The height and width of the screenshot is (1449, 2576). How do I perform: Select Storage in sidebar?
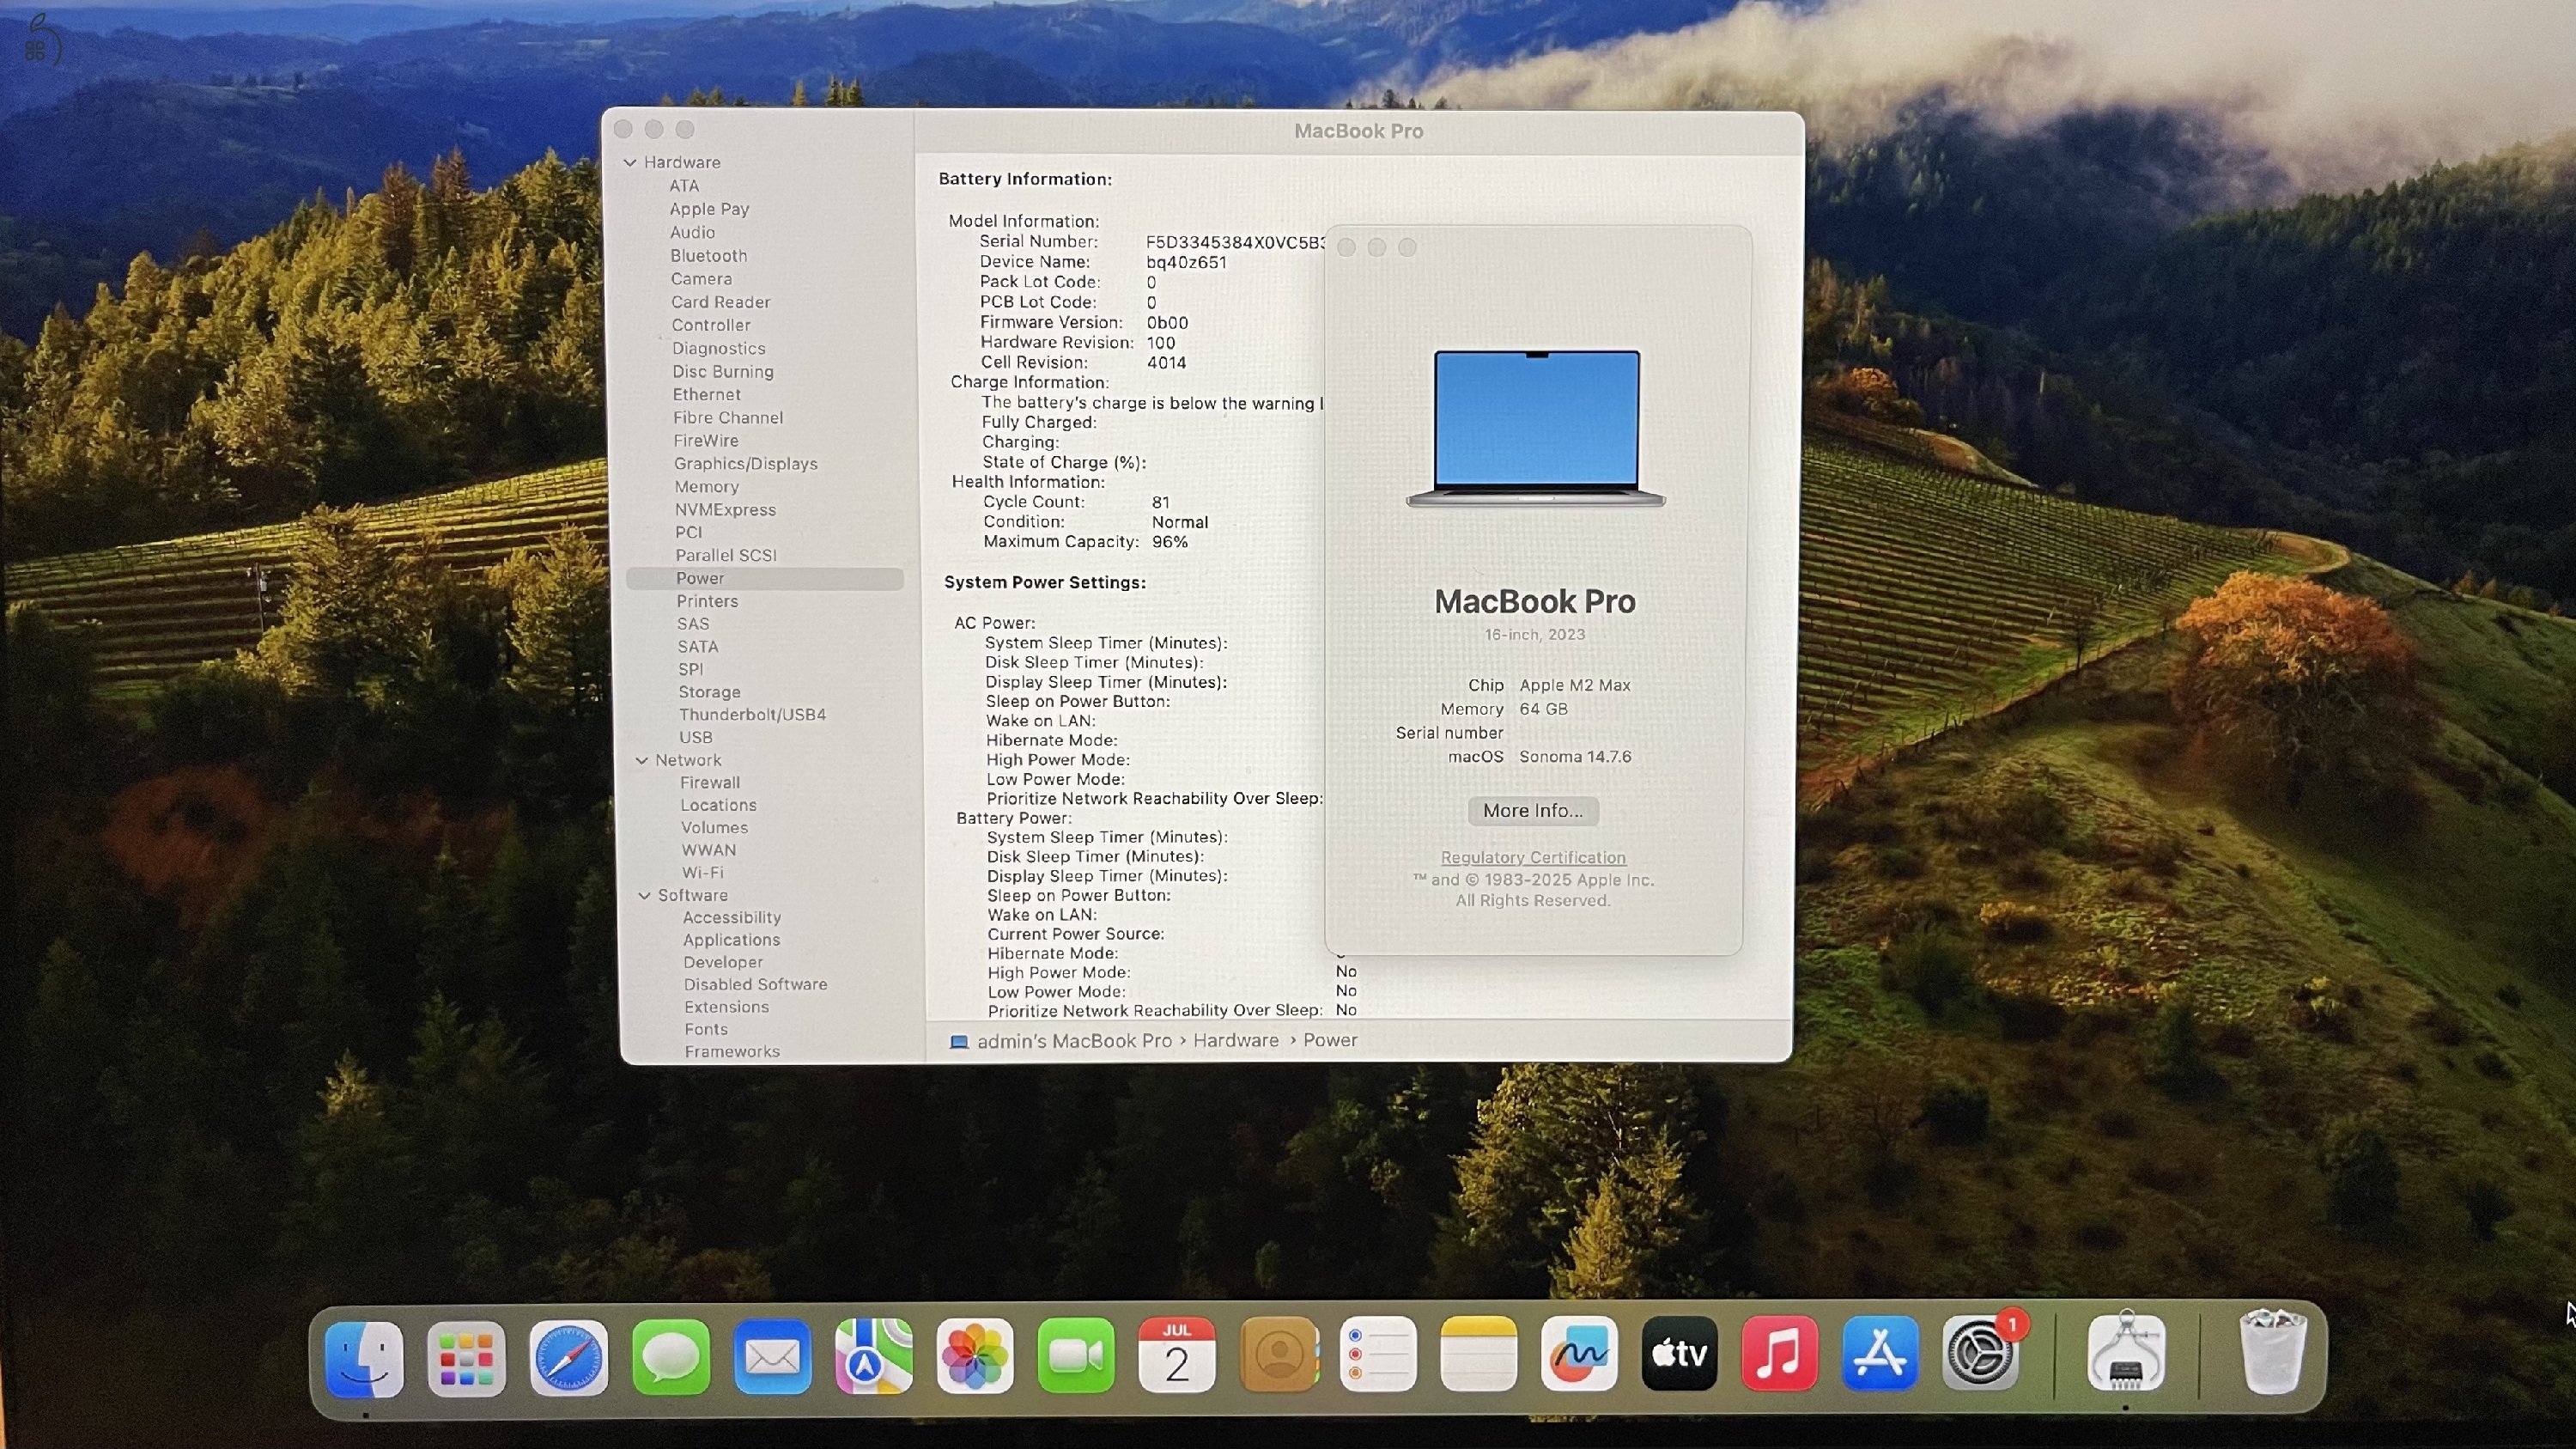[x=709, y=692]
